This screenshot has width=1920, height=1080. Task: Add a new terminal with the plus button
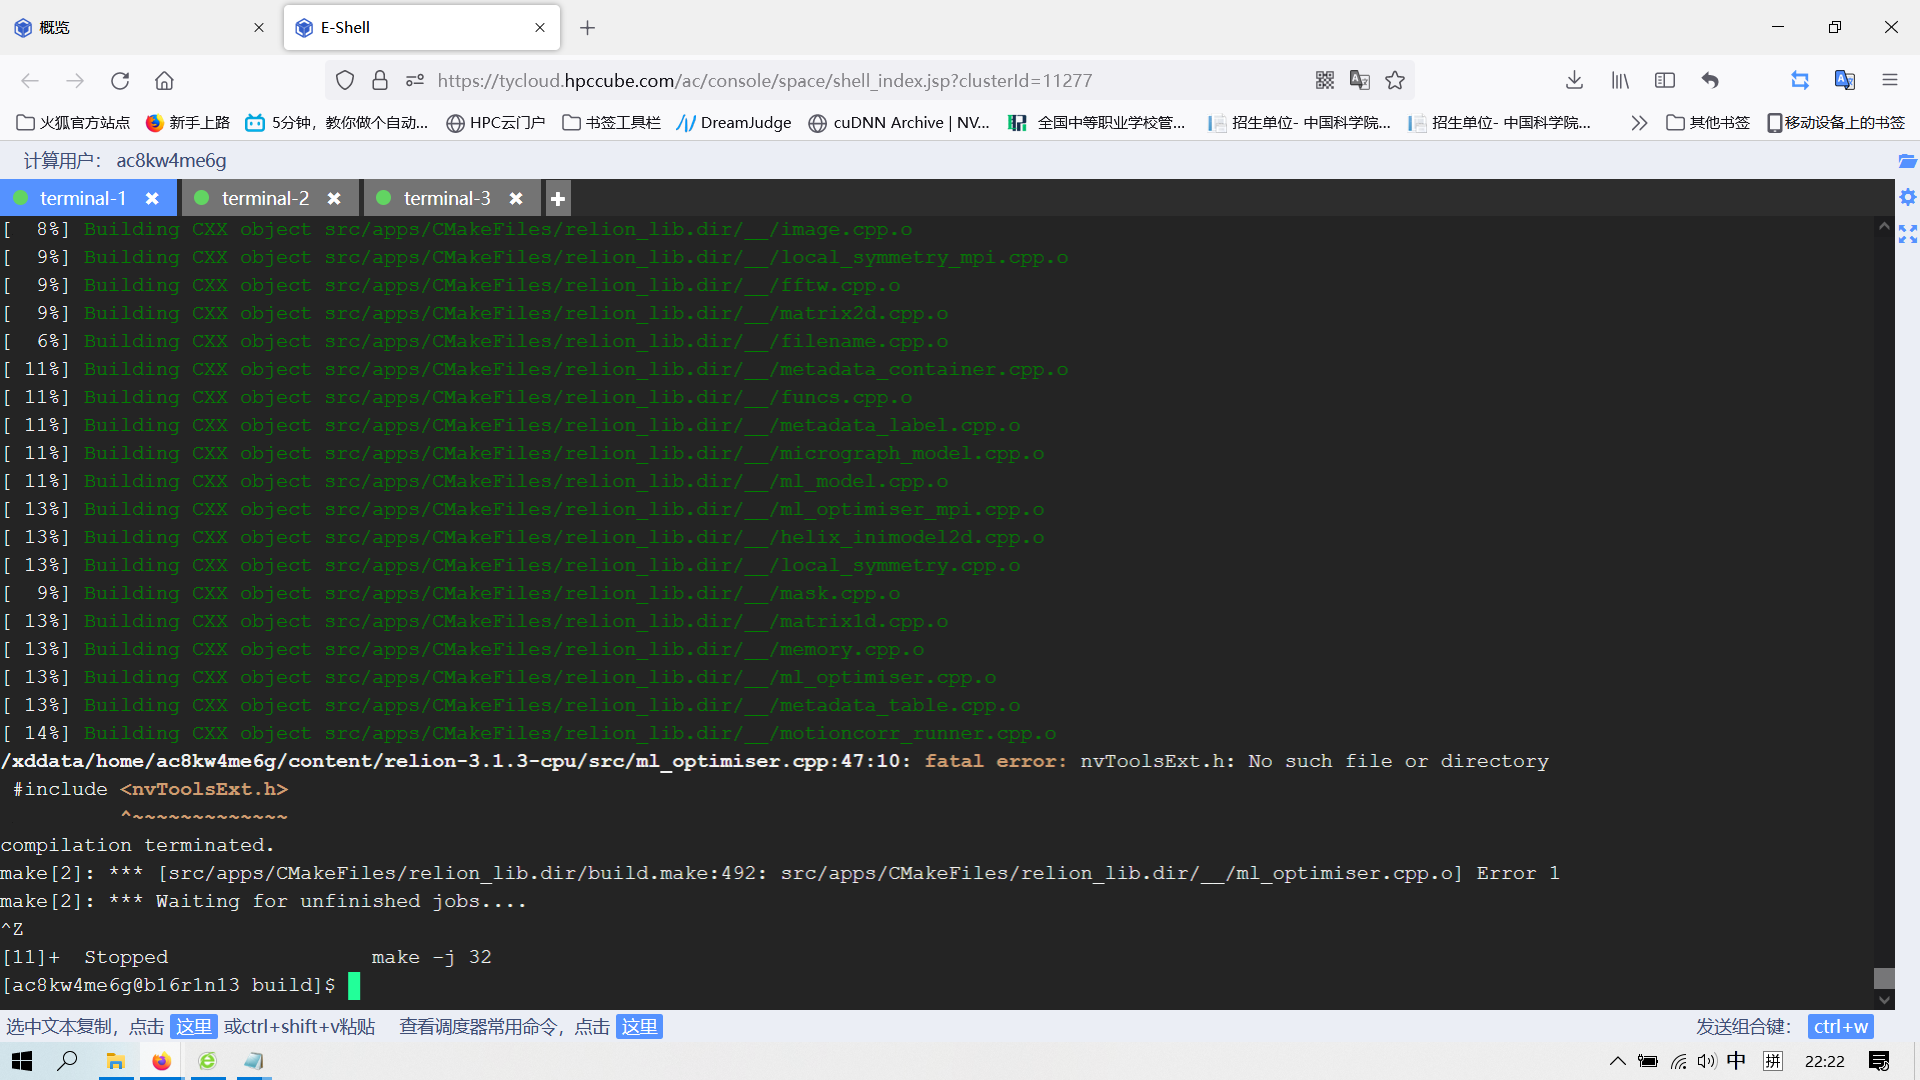pos(558,199)
